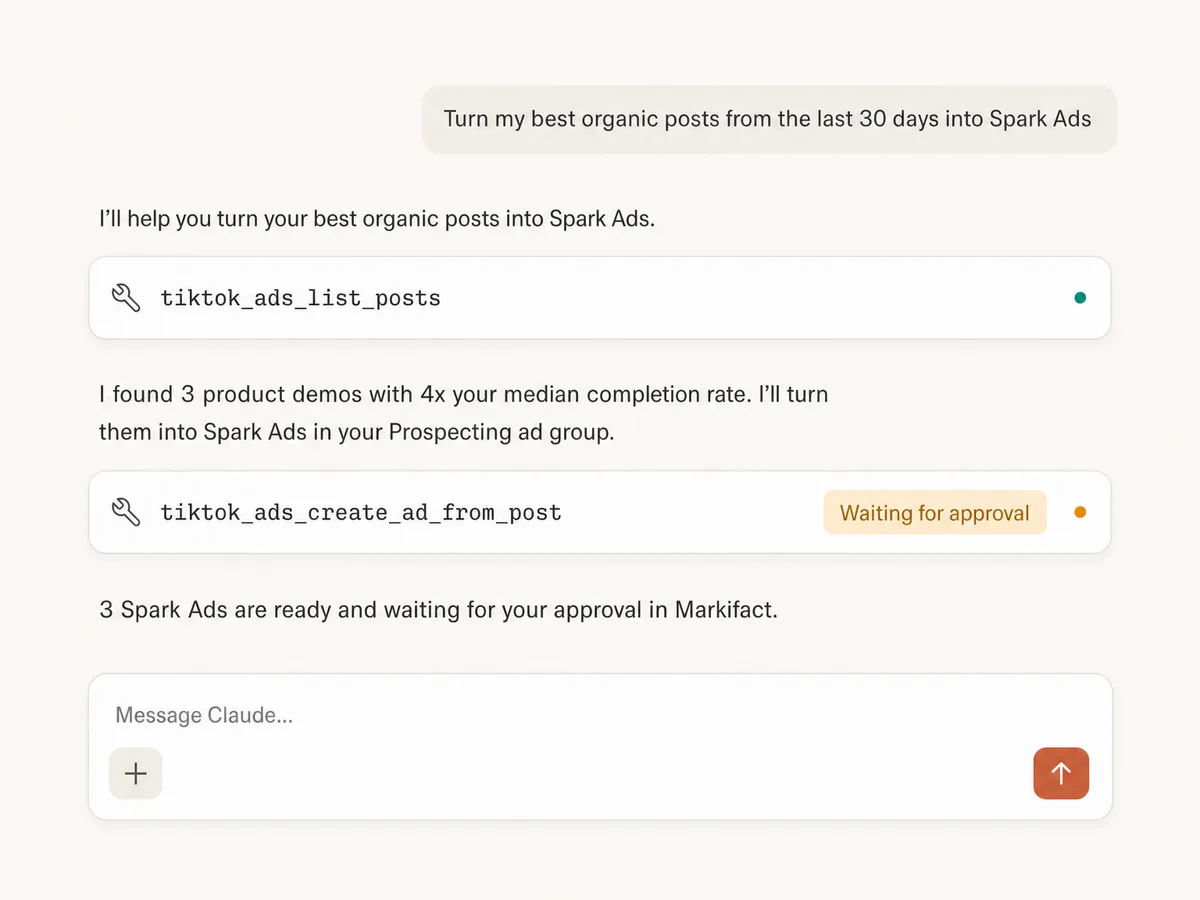1200x900 pixels.
Task: Open the plus attachment button
Action: [135, 773]
